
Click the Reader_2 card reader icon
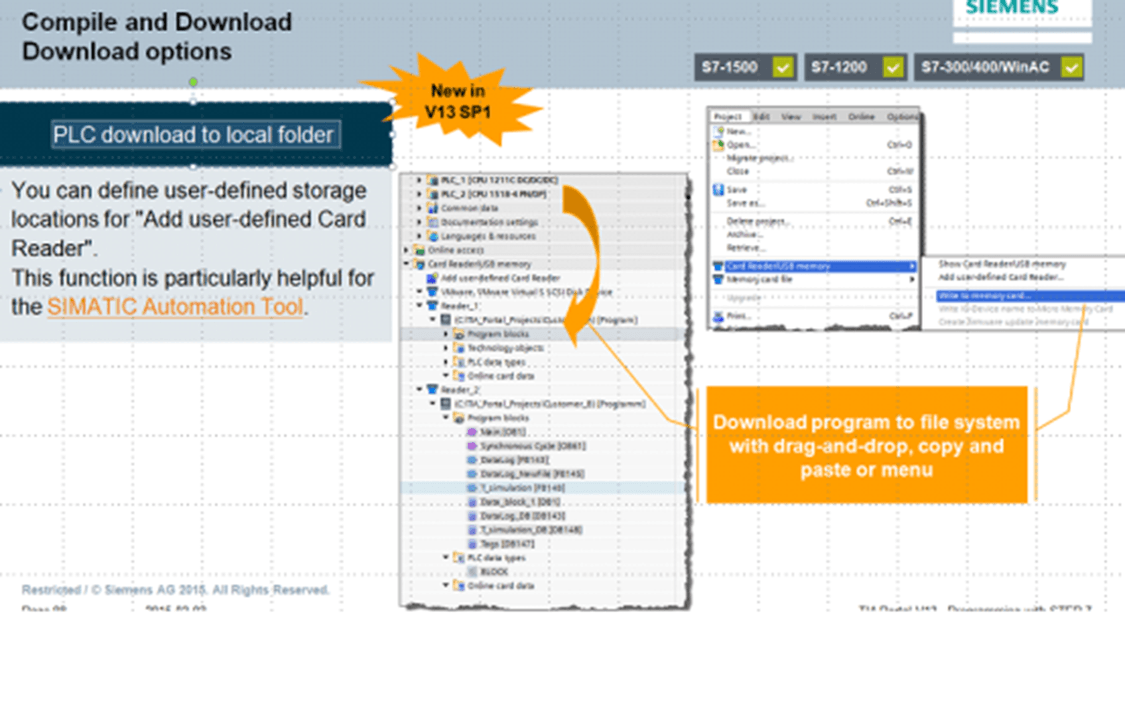coord(433,390)
